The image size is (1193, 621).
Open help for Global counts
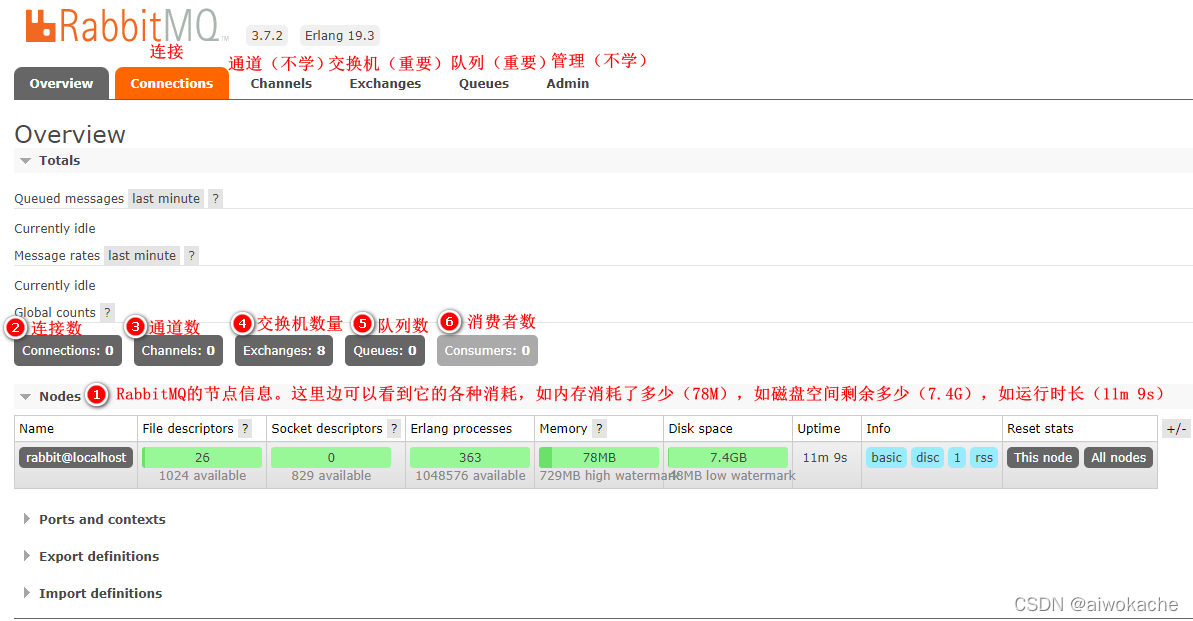[107, 312]
